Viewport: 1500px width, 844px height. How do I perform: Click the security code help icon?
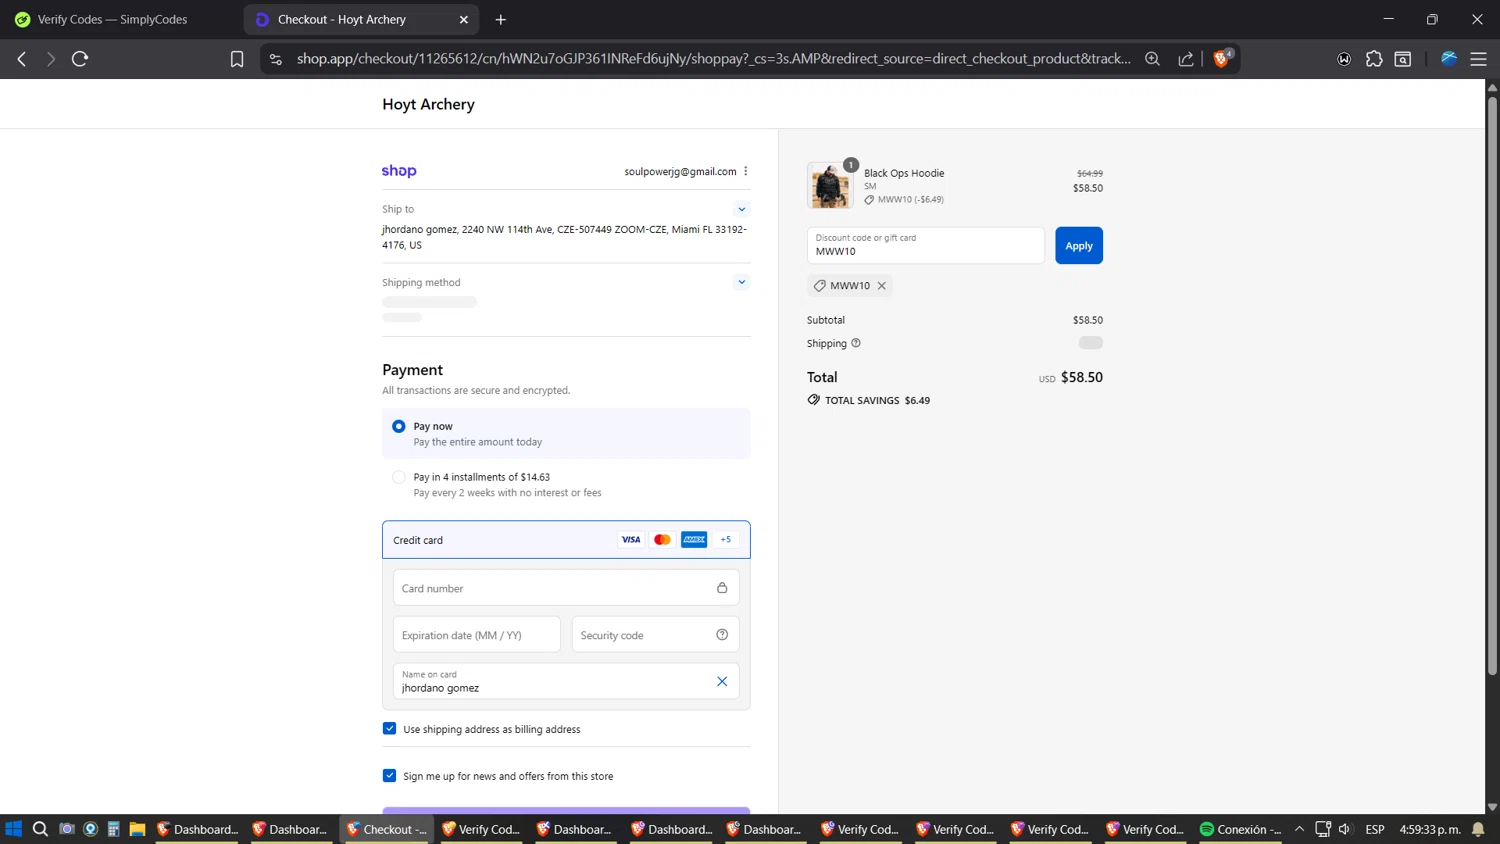click(722, 635)
